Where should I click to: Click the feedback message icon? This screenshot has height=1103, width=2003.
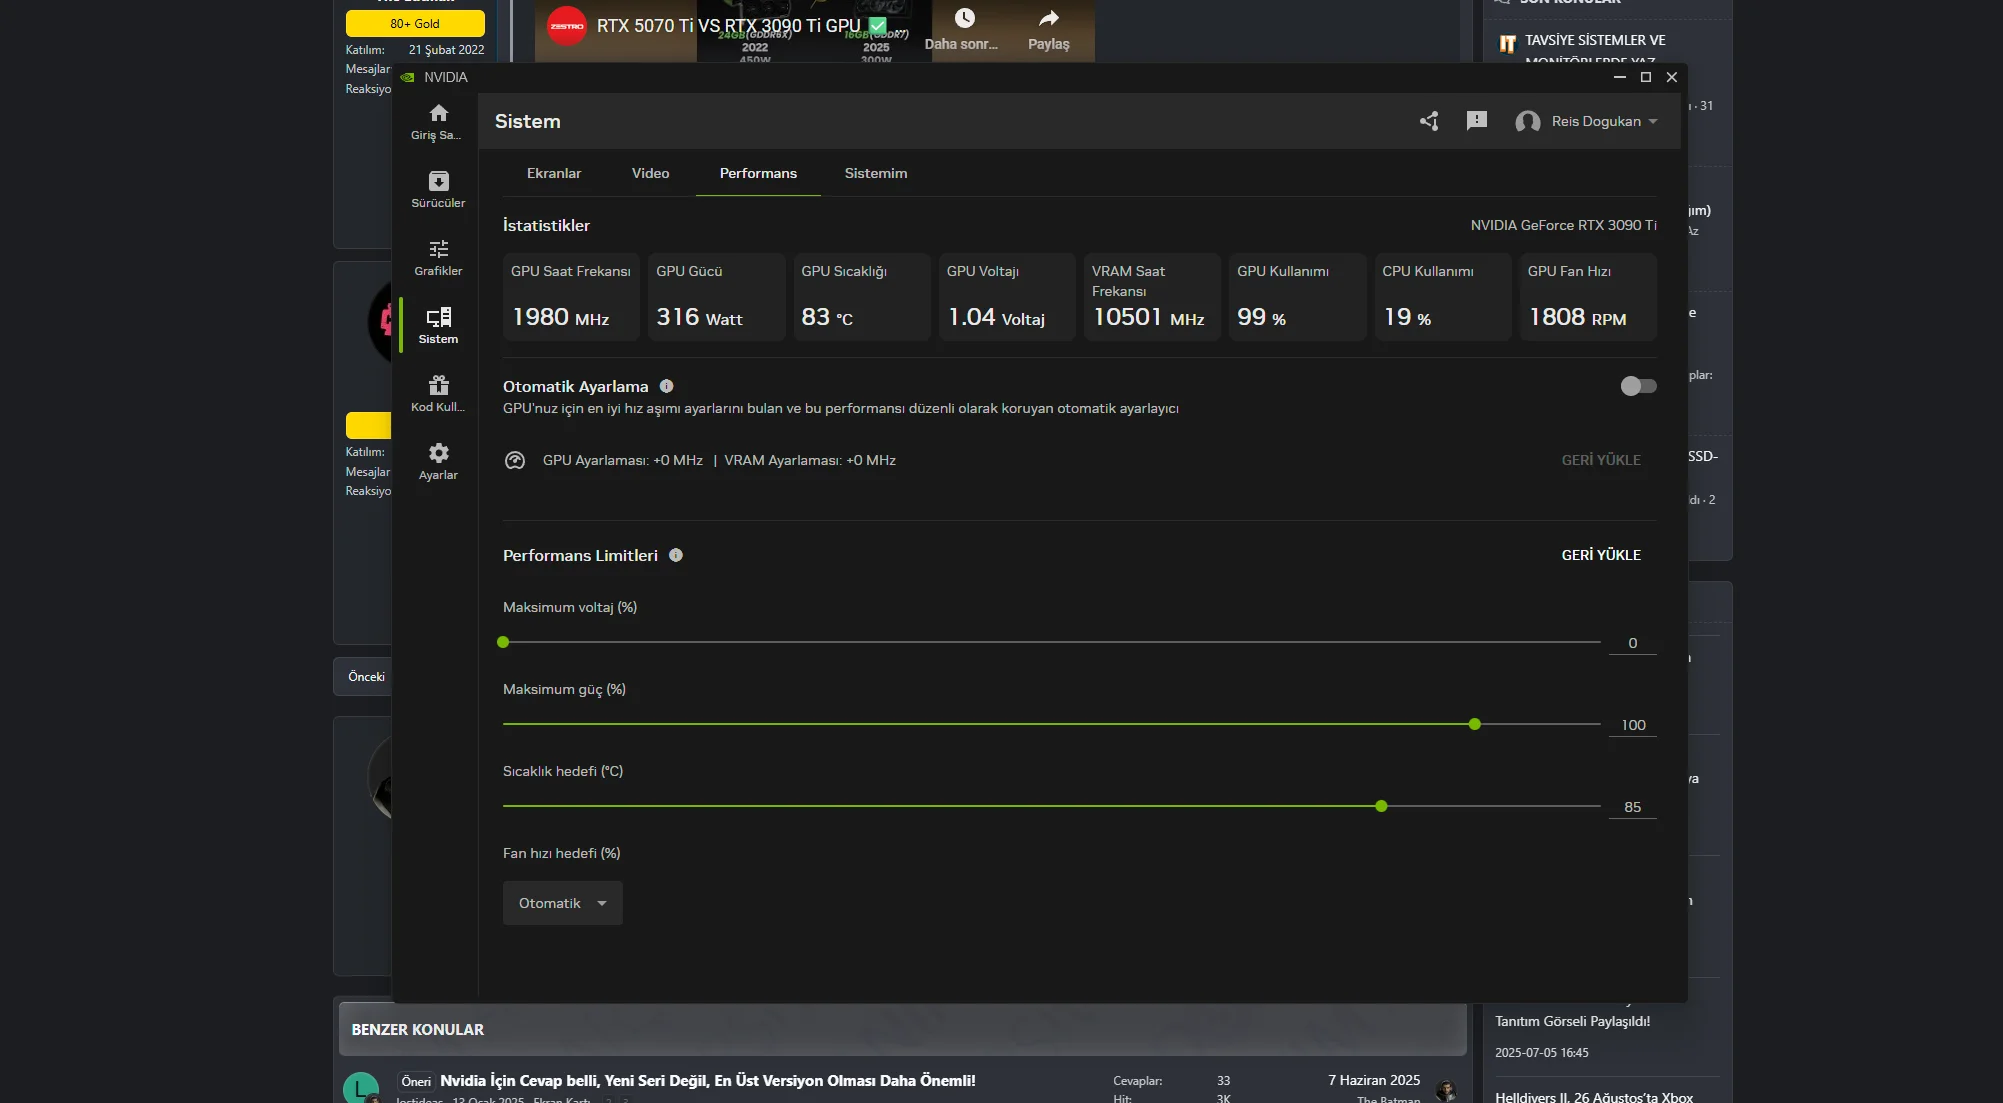[x=1476, y=121]
